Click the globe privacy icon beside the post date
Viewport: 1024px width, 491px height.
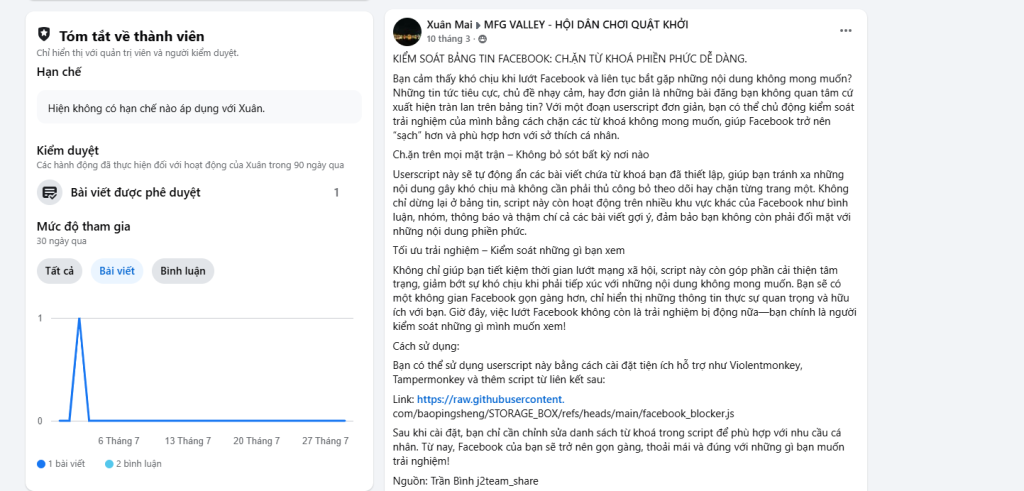pos(482,38)
